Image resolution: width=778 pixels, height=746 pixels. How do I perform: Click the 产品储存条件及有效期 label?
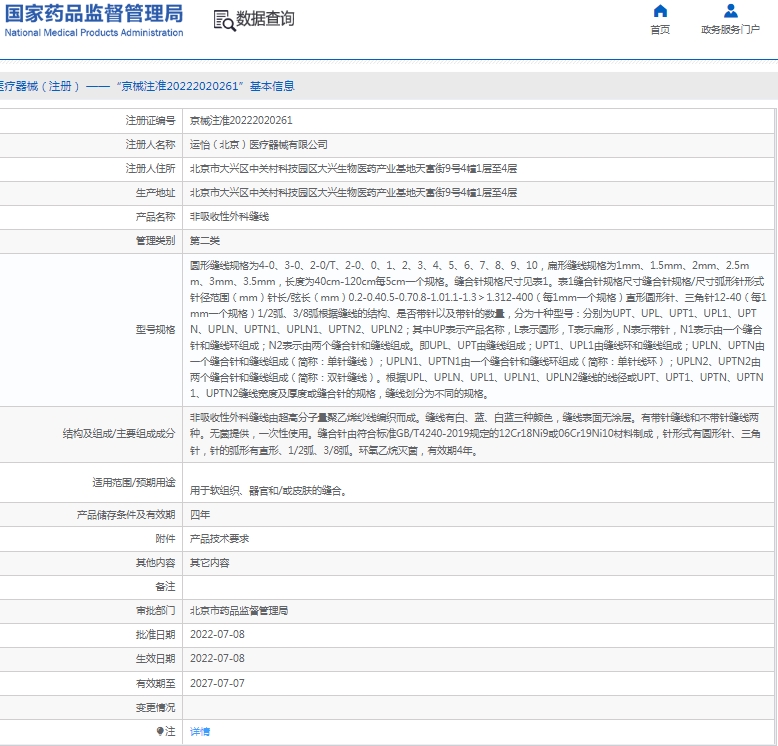click(126, 515)
